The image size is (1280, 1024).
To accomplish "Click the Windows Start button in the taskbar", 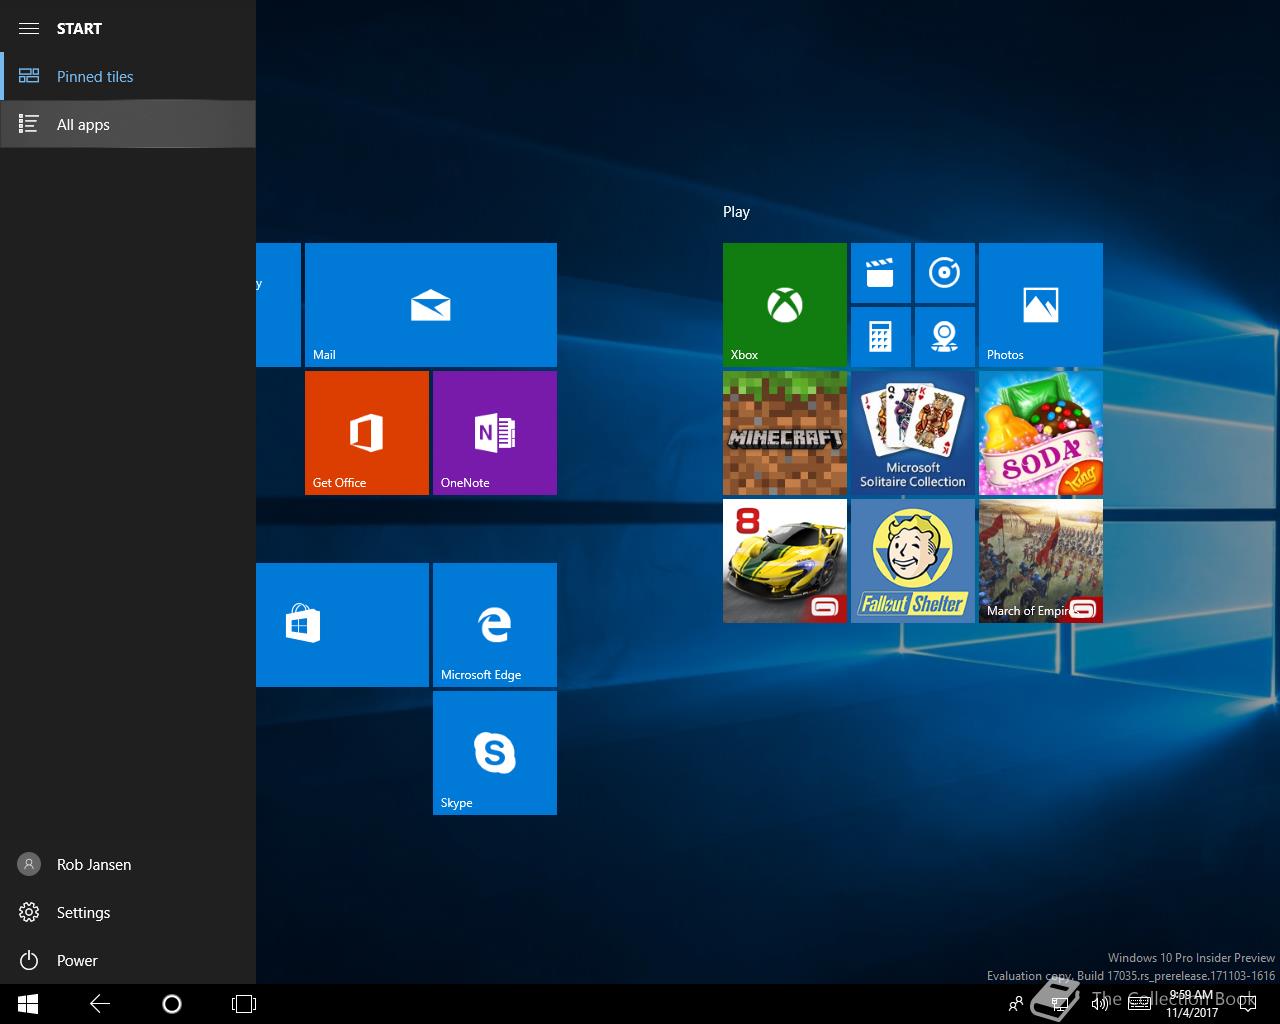I will tap(28, 1004).
